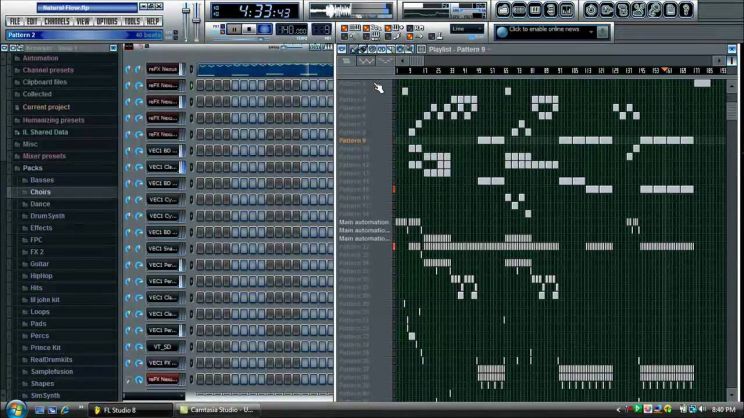Screen dimensions: 744x418
Task: Toggle the first step button of VEC1 Sna channel
Action: pos(200,249)
